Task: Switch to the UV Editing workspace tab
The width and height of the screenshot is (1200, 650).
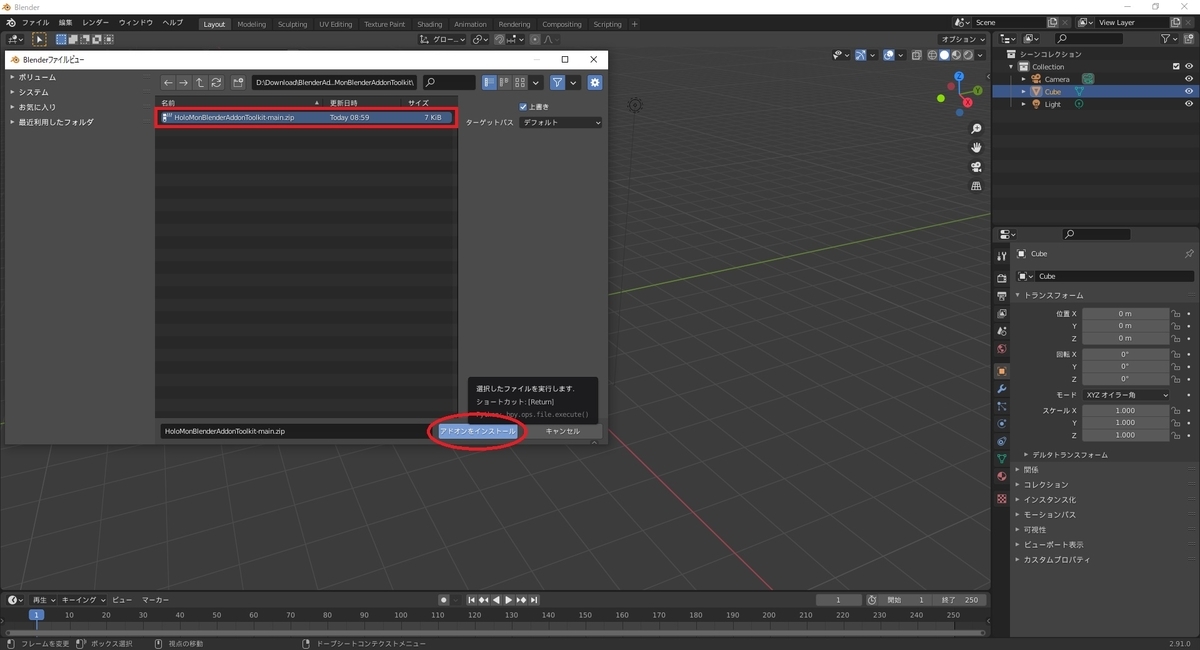Action: (x=336, y=24)
